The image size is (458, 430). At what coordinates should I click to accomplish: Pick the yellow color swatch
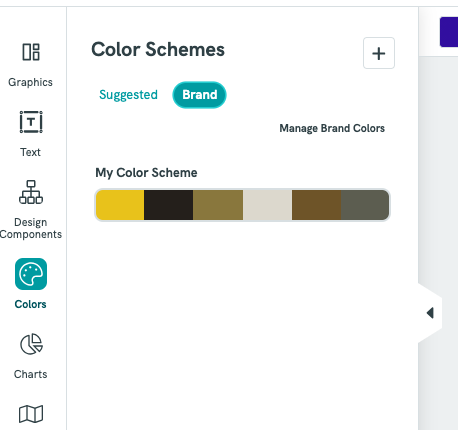tap(120, 205)
